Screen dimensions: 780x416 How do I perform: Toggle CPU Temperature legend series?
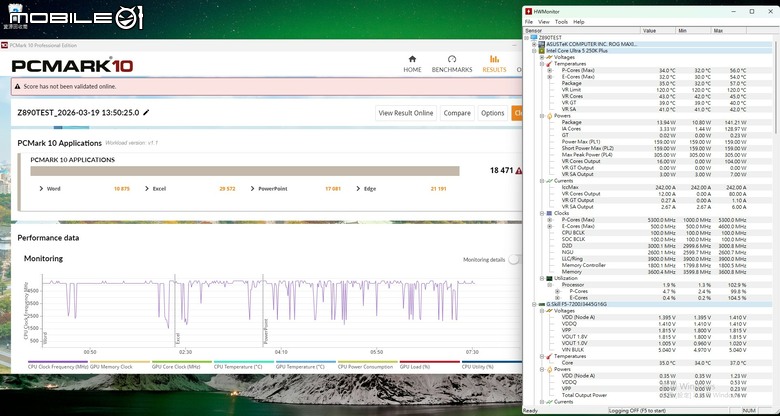coord(244,366)
